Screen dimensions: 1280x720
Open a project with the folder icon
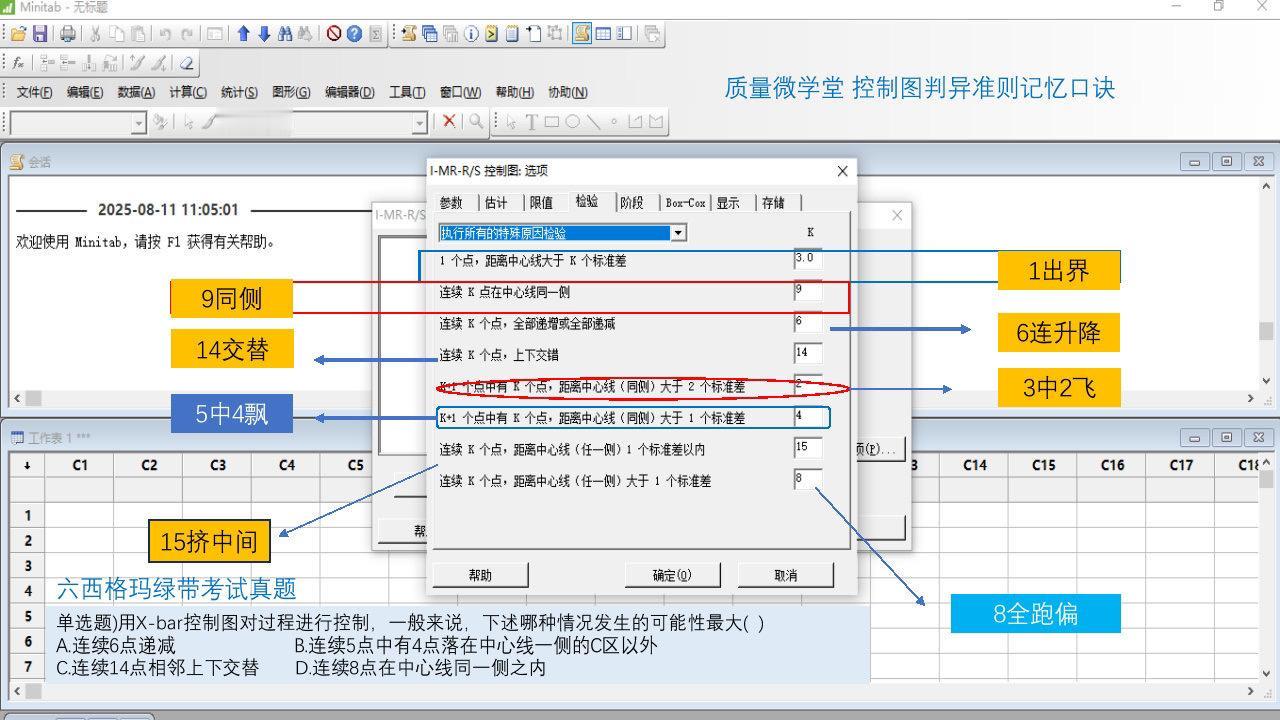[x=18, y=34]
